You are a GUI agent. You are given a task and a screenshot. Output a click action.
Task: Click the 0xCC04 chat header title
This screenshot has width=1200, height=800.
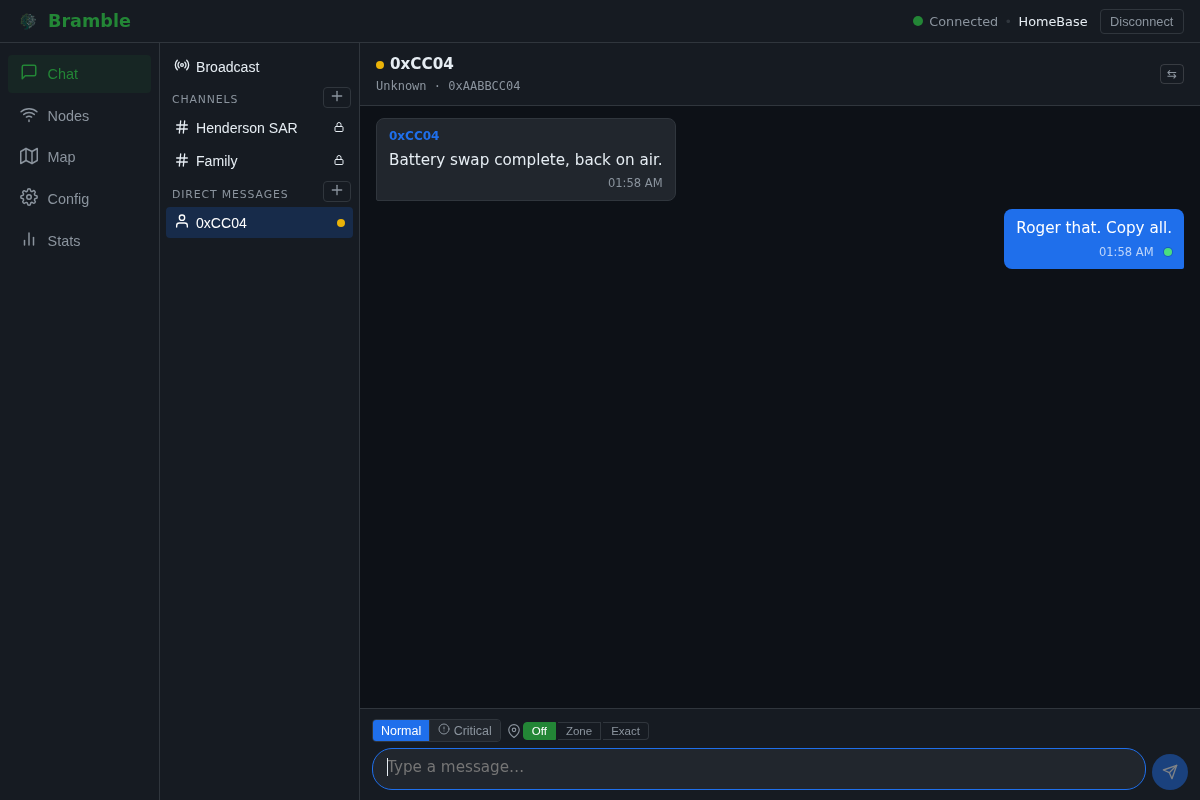(x=421, y=64)
